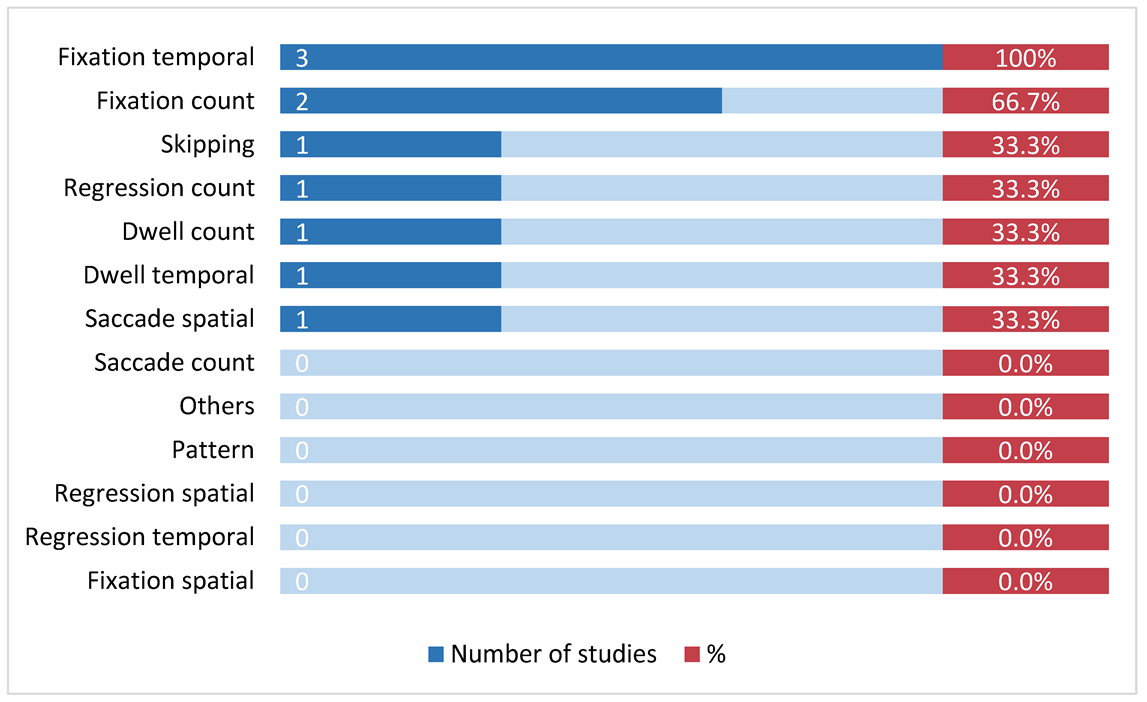The width and height of the screenshot is (1147, 702).
Task: Click the Dwell count category label
Action: click(188, 232)
